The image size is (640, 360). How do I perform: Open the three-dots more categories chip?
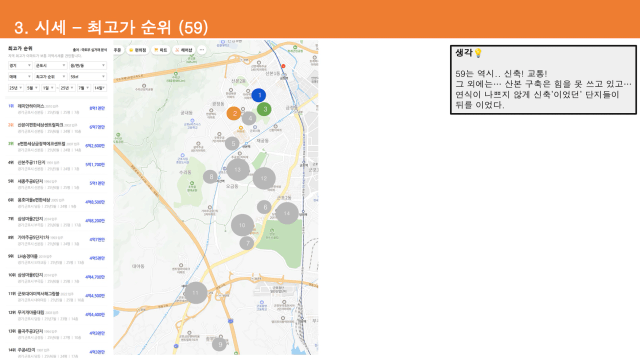(202, 50)
